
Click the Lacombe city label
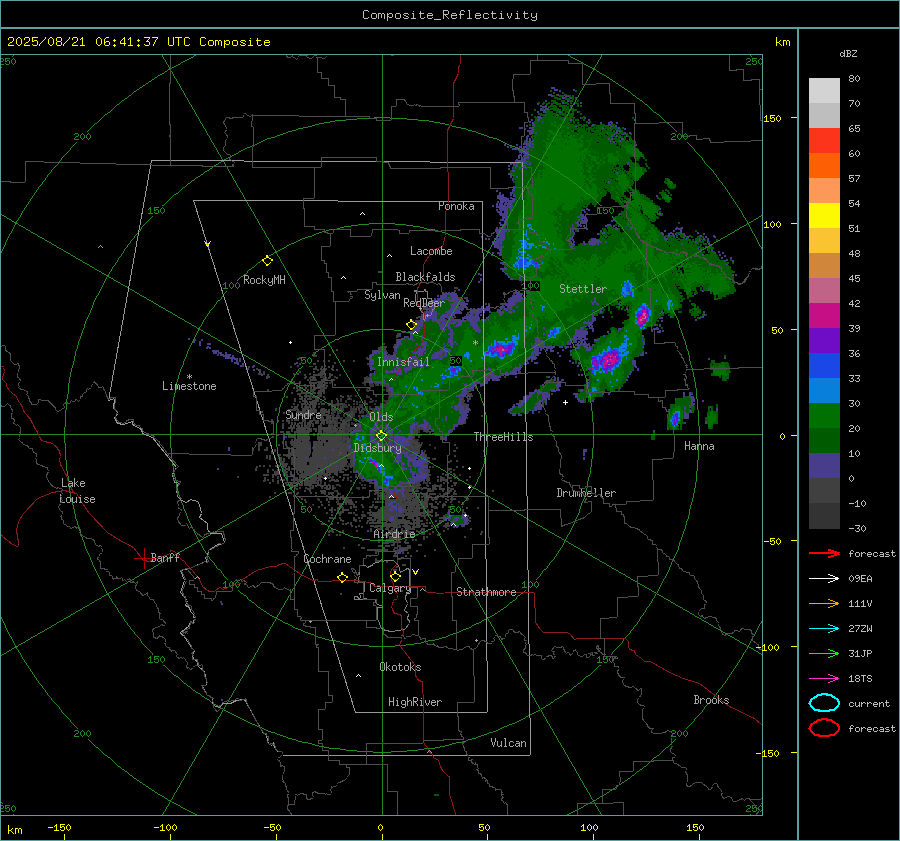pyautogui.click(x=431, y=251)
